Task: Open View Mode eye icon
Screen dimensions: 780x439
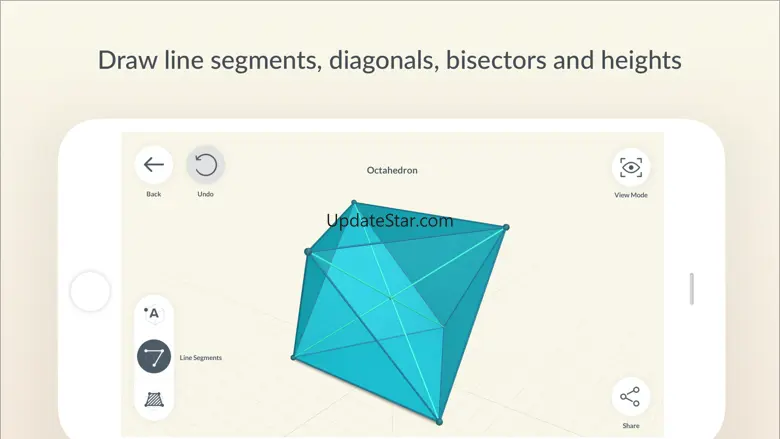Action: 630,167
